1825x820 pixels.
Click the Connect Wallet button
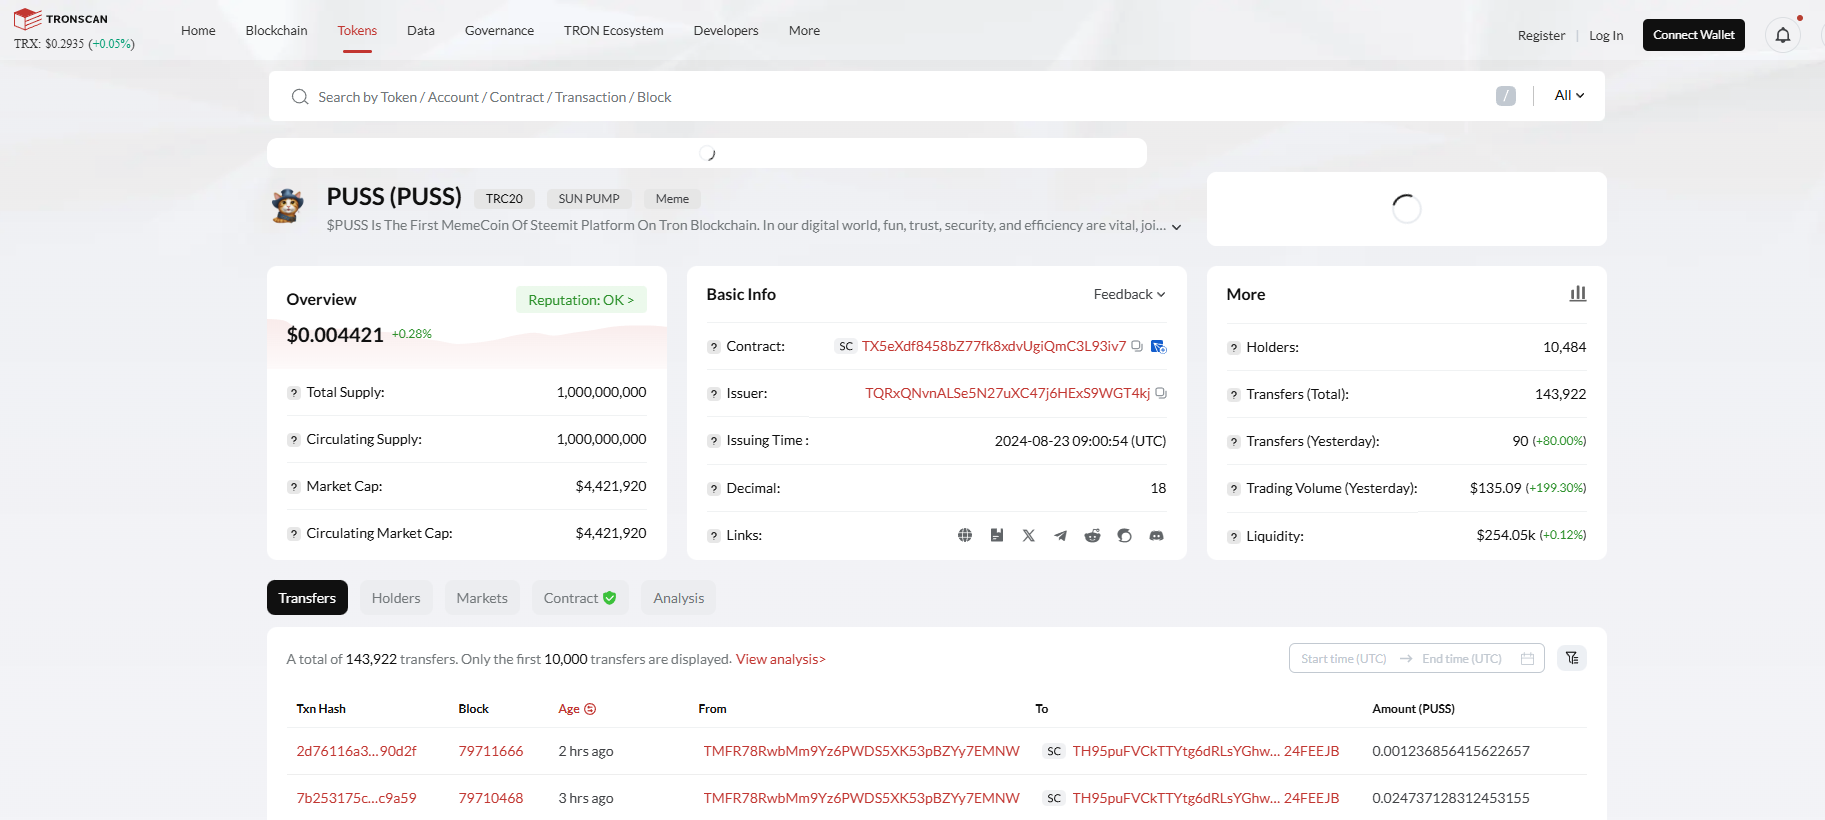(1694, 35)
